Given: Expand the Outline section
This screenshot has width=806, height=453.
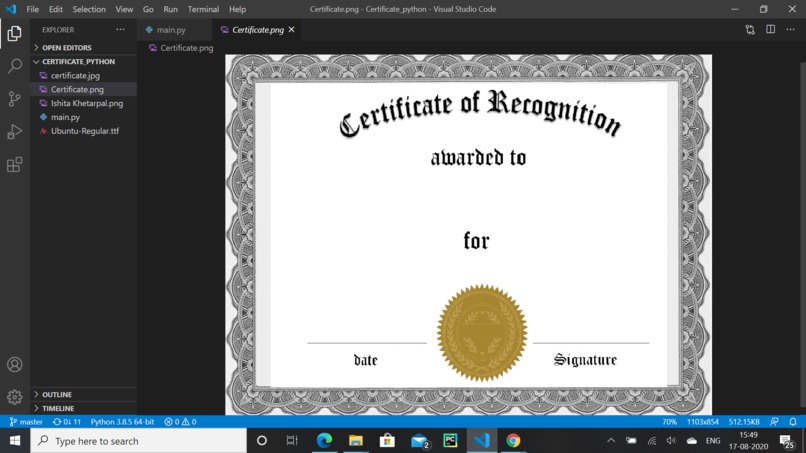Looking at the screenshot, I should [x=83, y=394].
